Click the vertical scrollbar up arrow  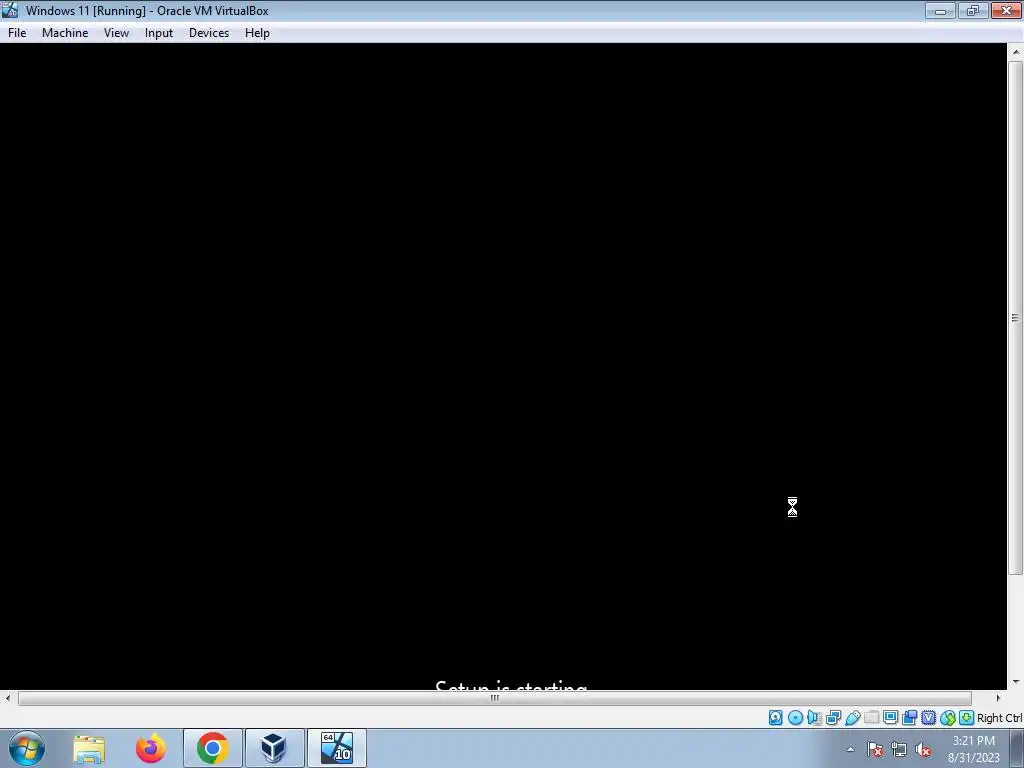[x=1015, y=52]
